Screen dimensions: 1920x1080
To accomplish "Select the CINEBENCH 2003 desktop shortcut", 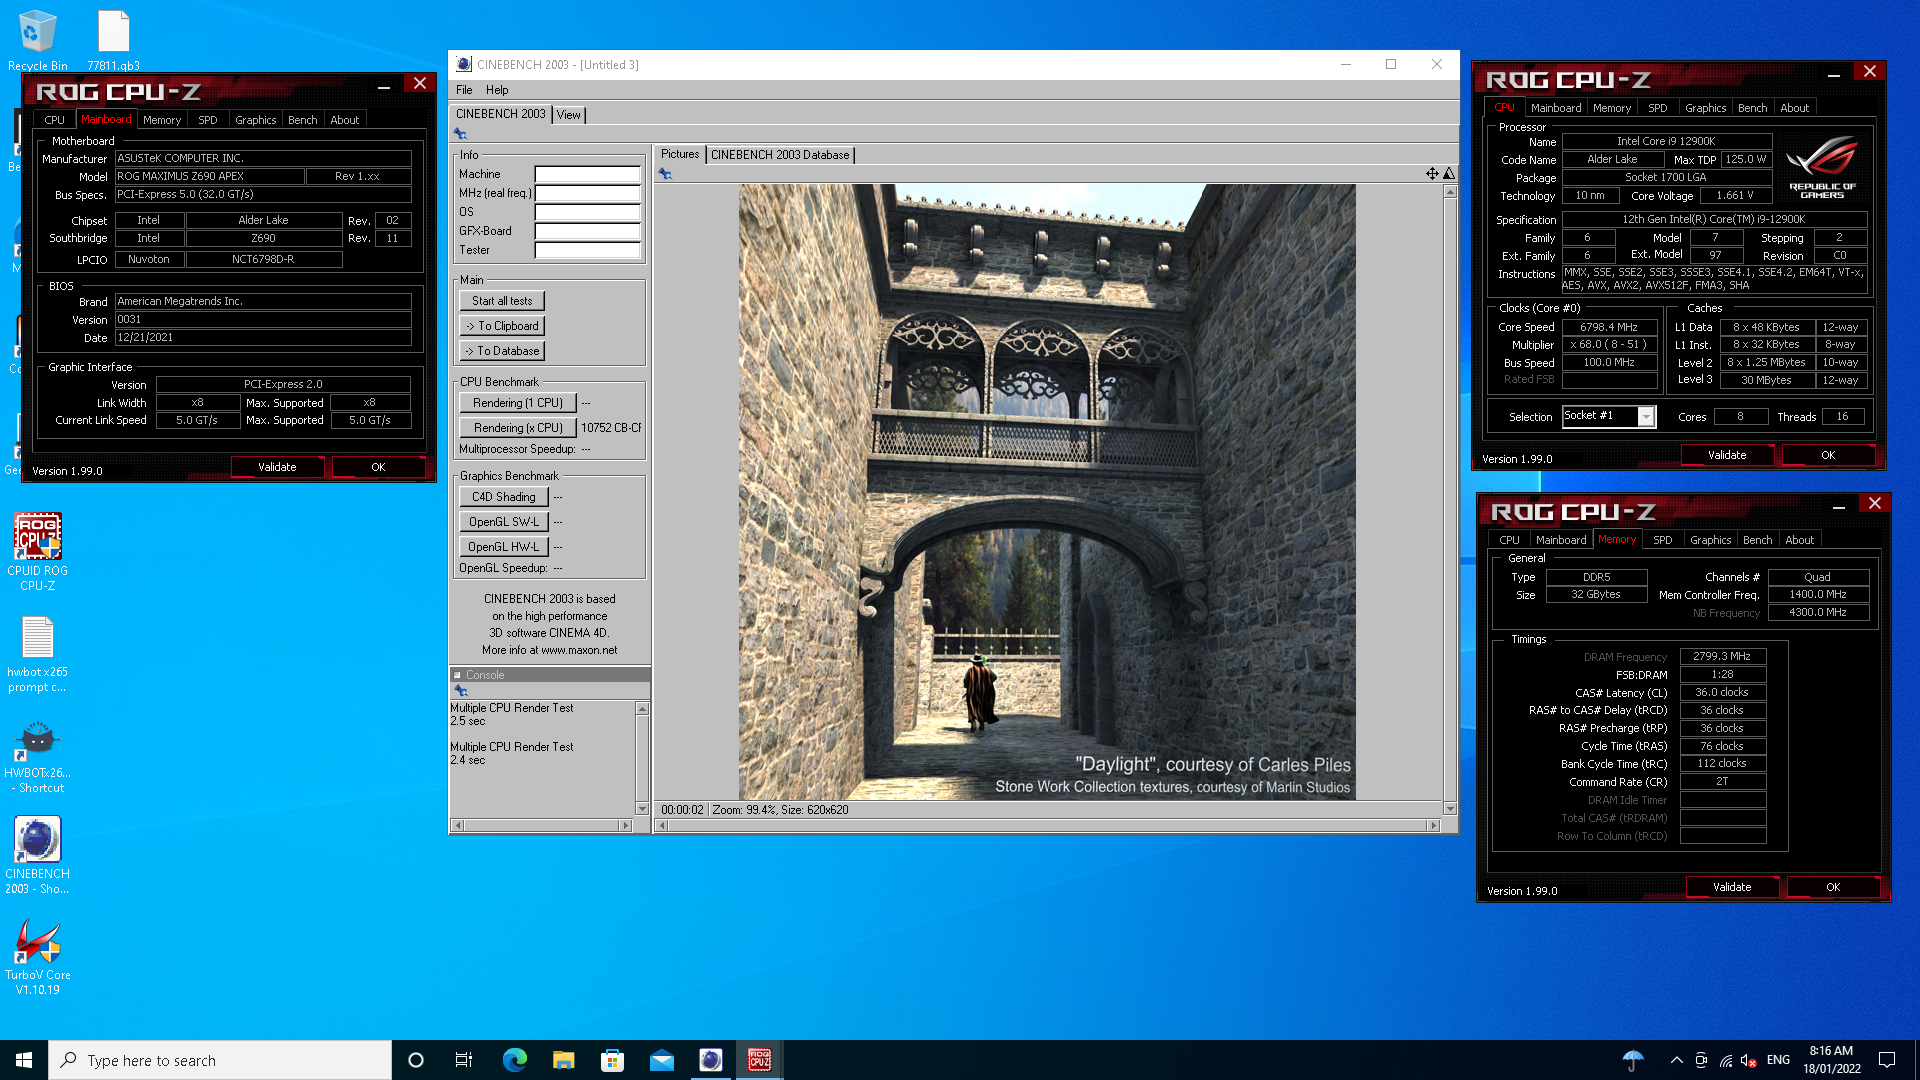I will (x=38, y=856).
